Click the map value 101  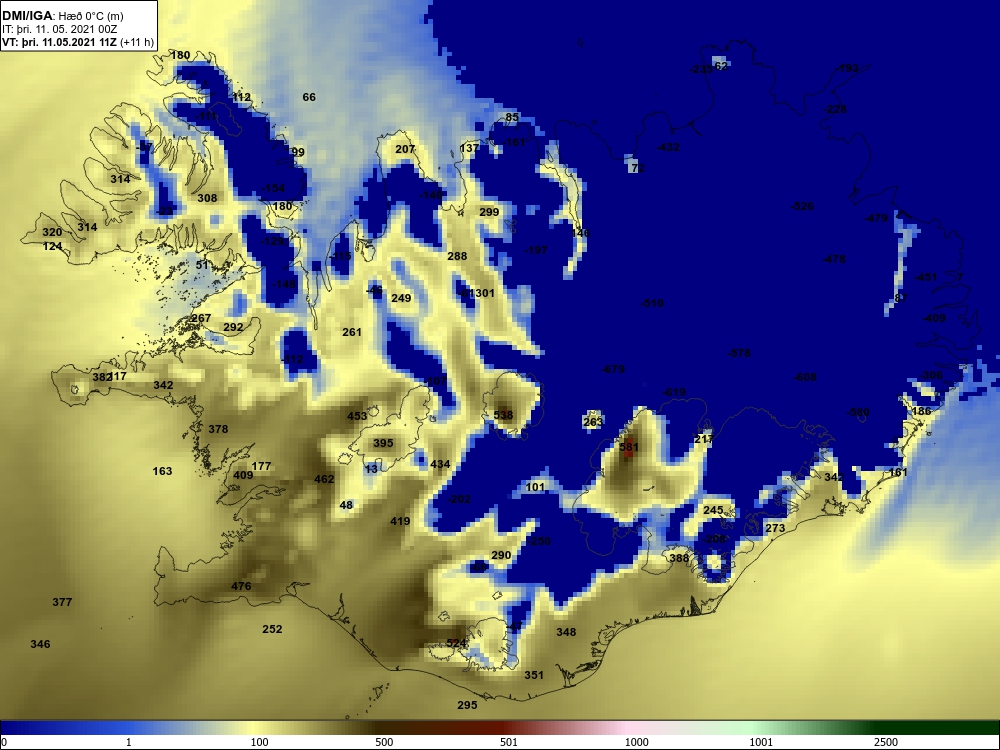tap(536, 487)
